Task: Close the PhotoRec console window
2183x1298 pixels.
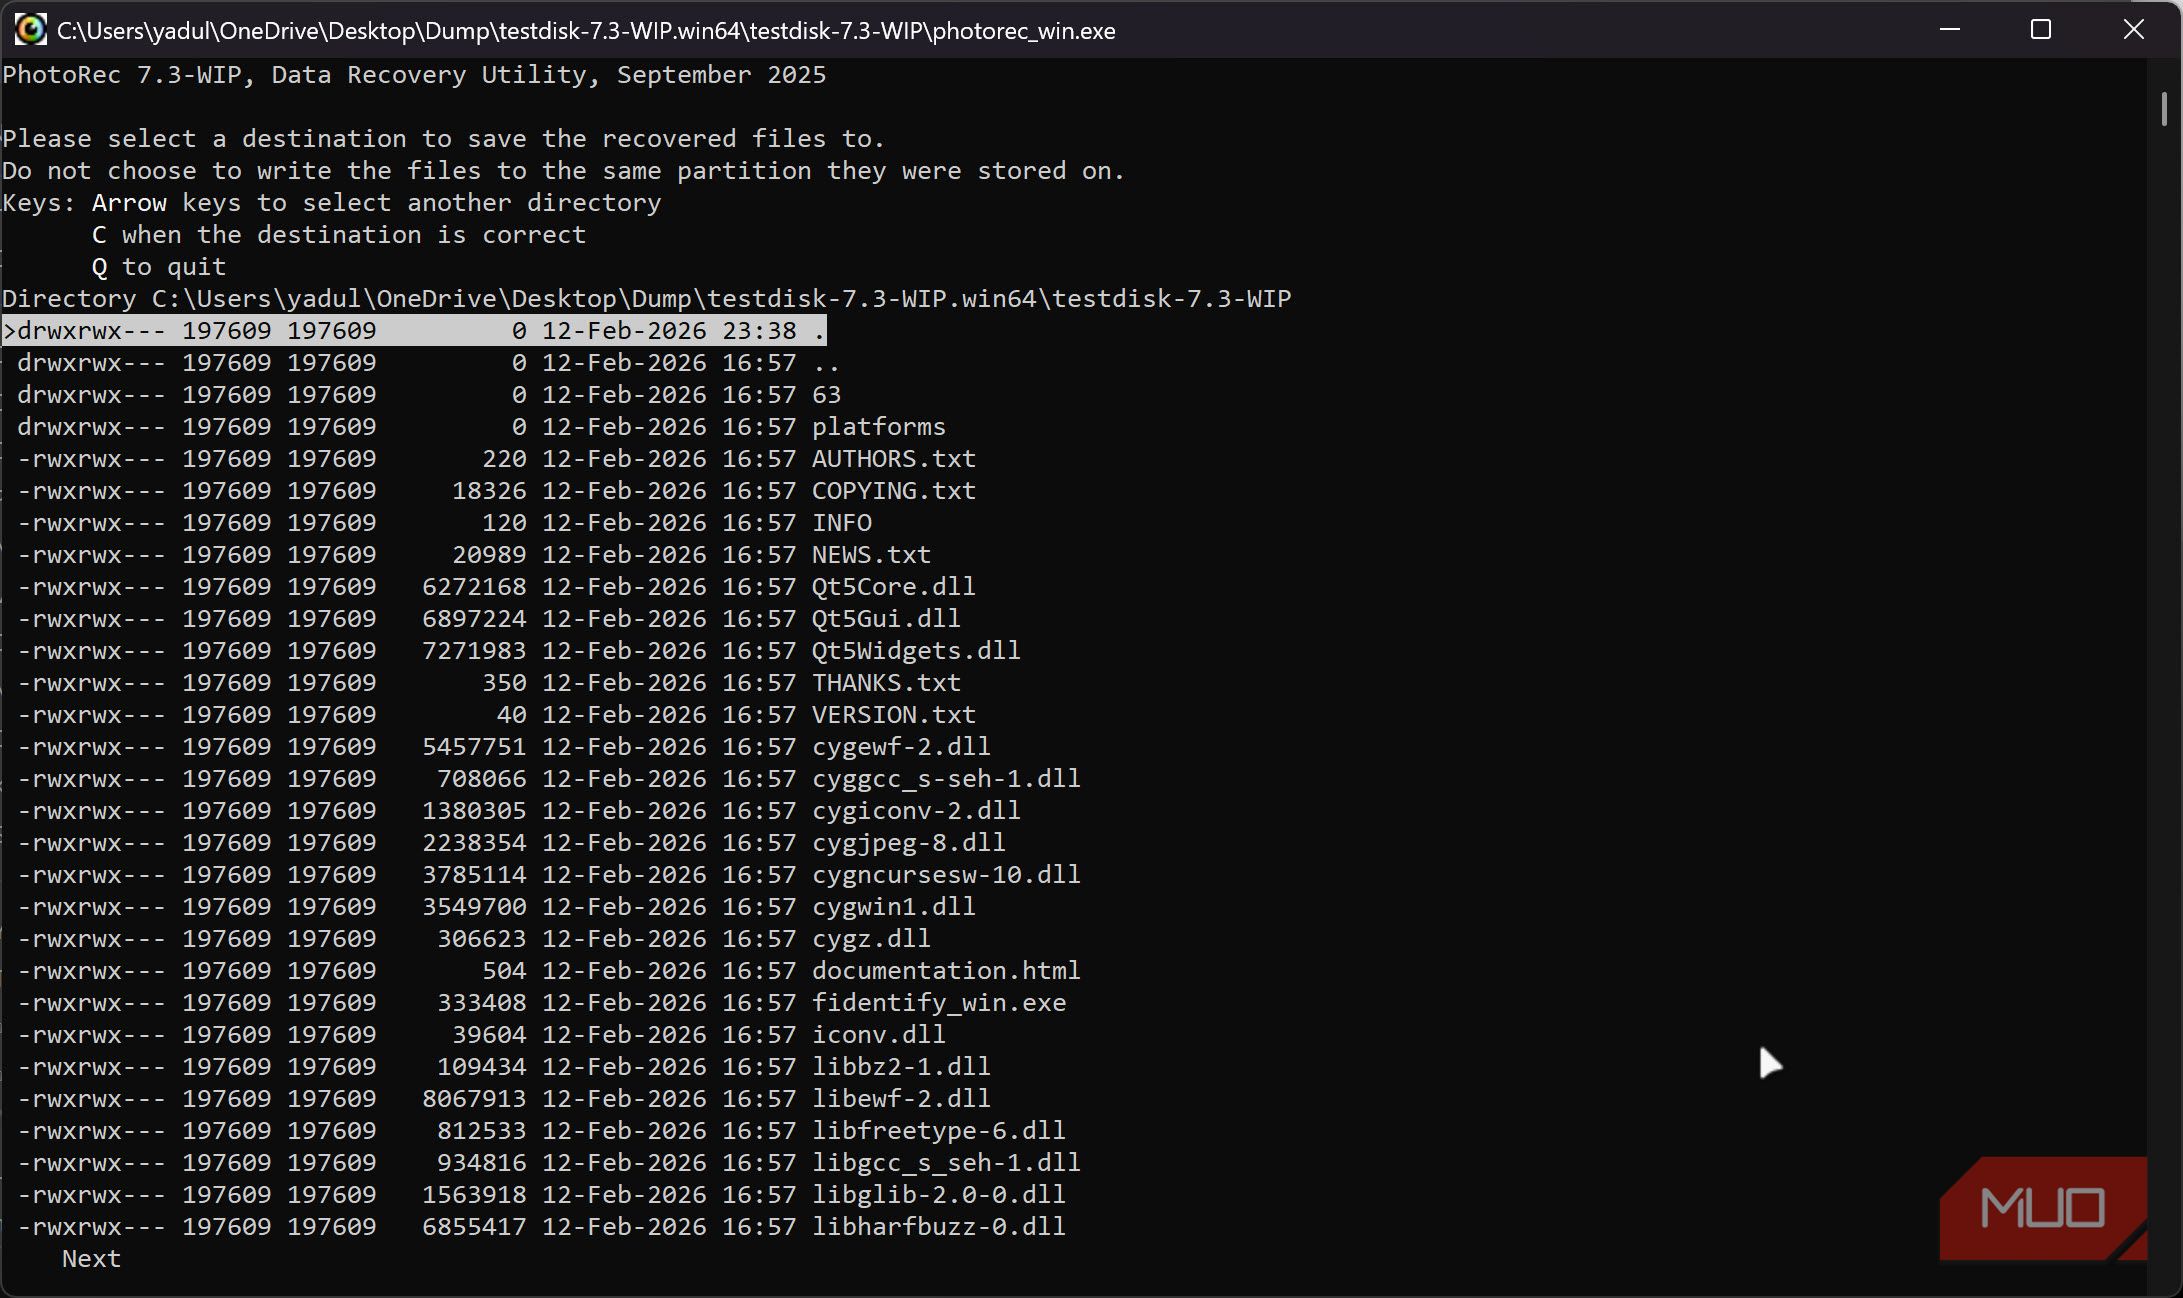Action: [x=2133, y=30]
